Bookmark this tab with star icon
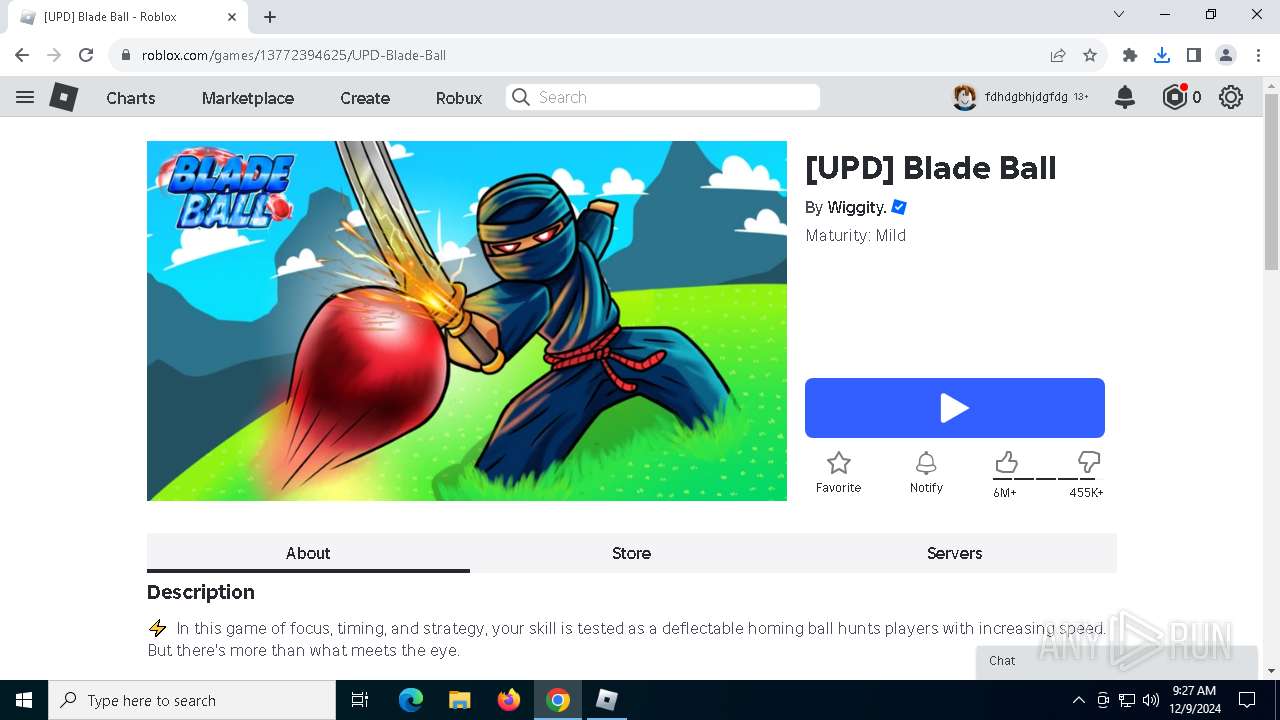The image size is (1280, 720). 1090,55
